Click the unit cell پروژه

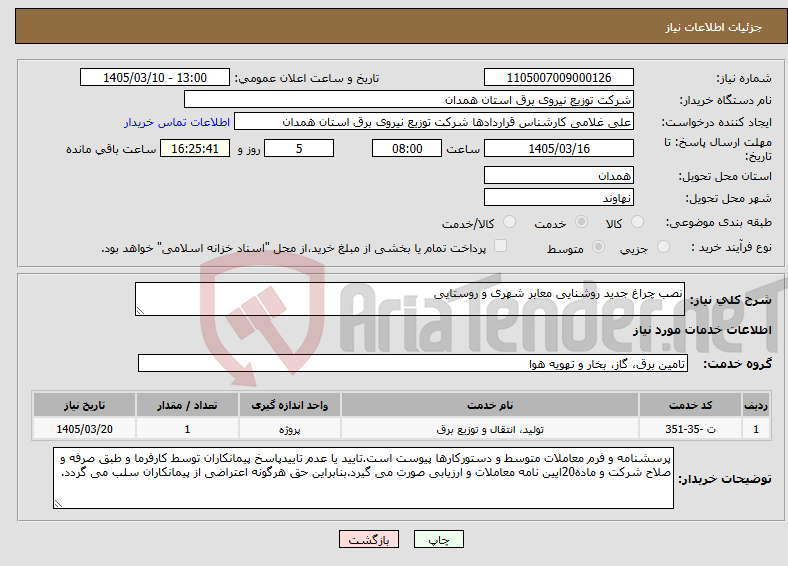pyautogui.click(x=289, y=429)
